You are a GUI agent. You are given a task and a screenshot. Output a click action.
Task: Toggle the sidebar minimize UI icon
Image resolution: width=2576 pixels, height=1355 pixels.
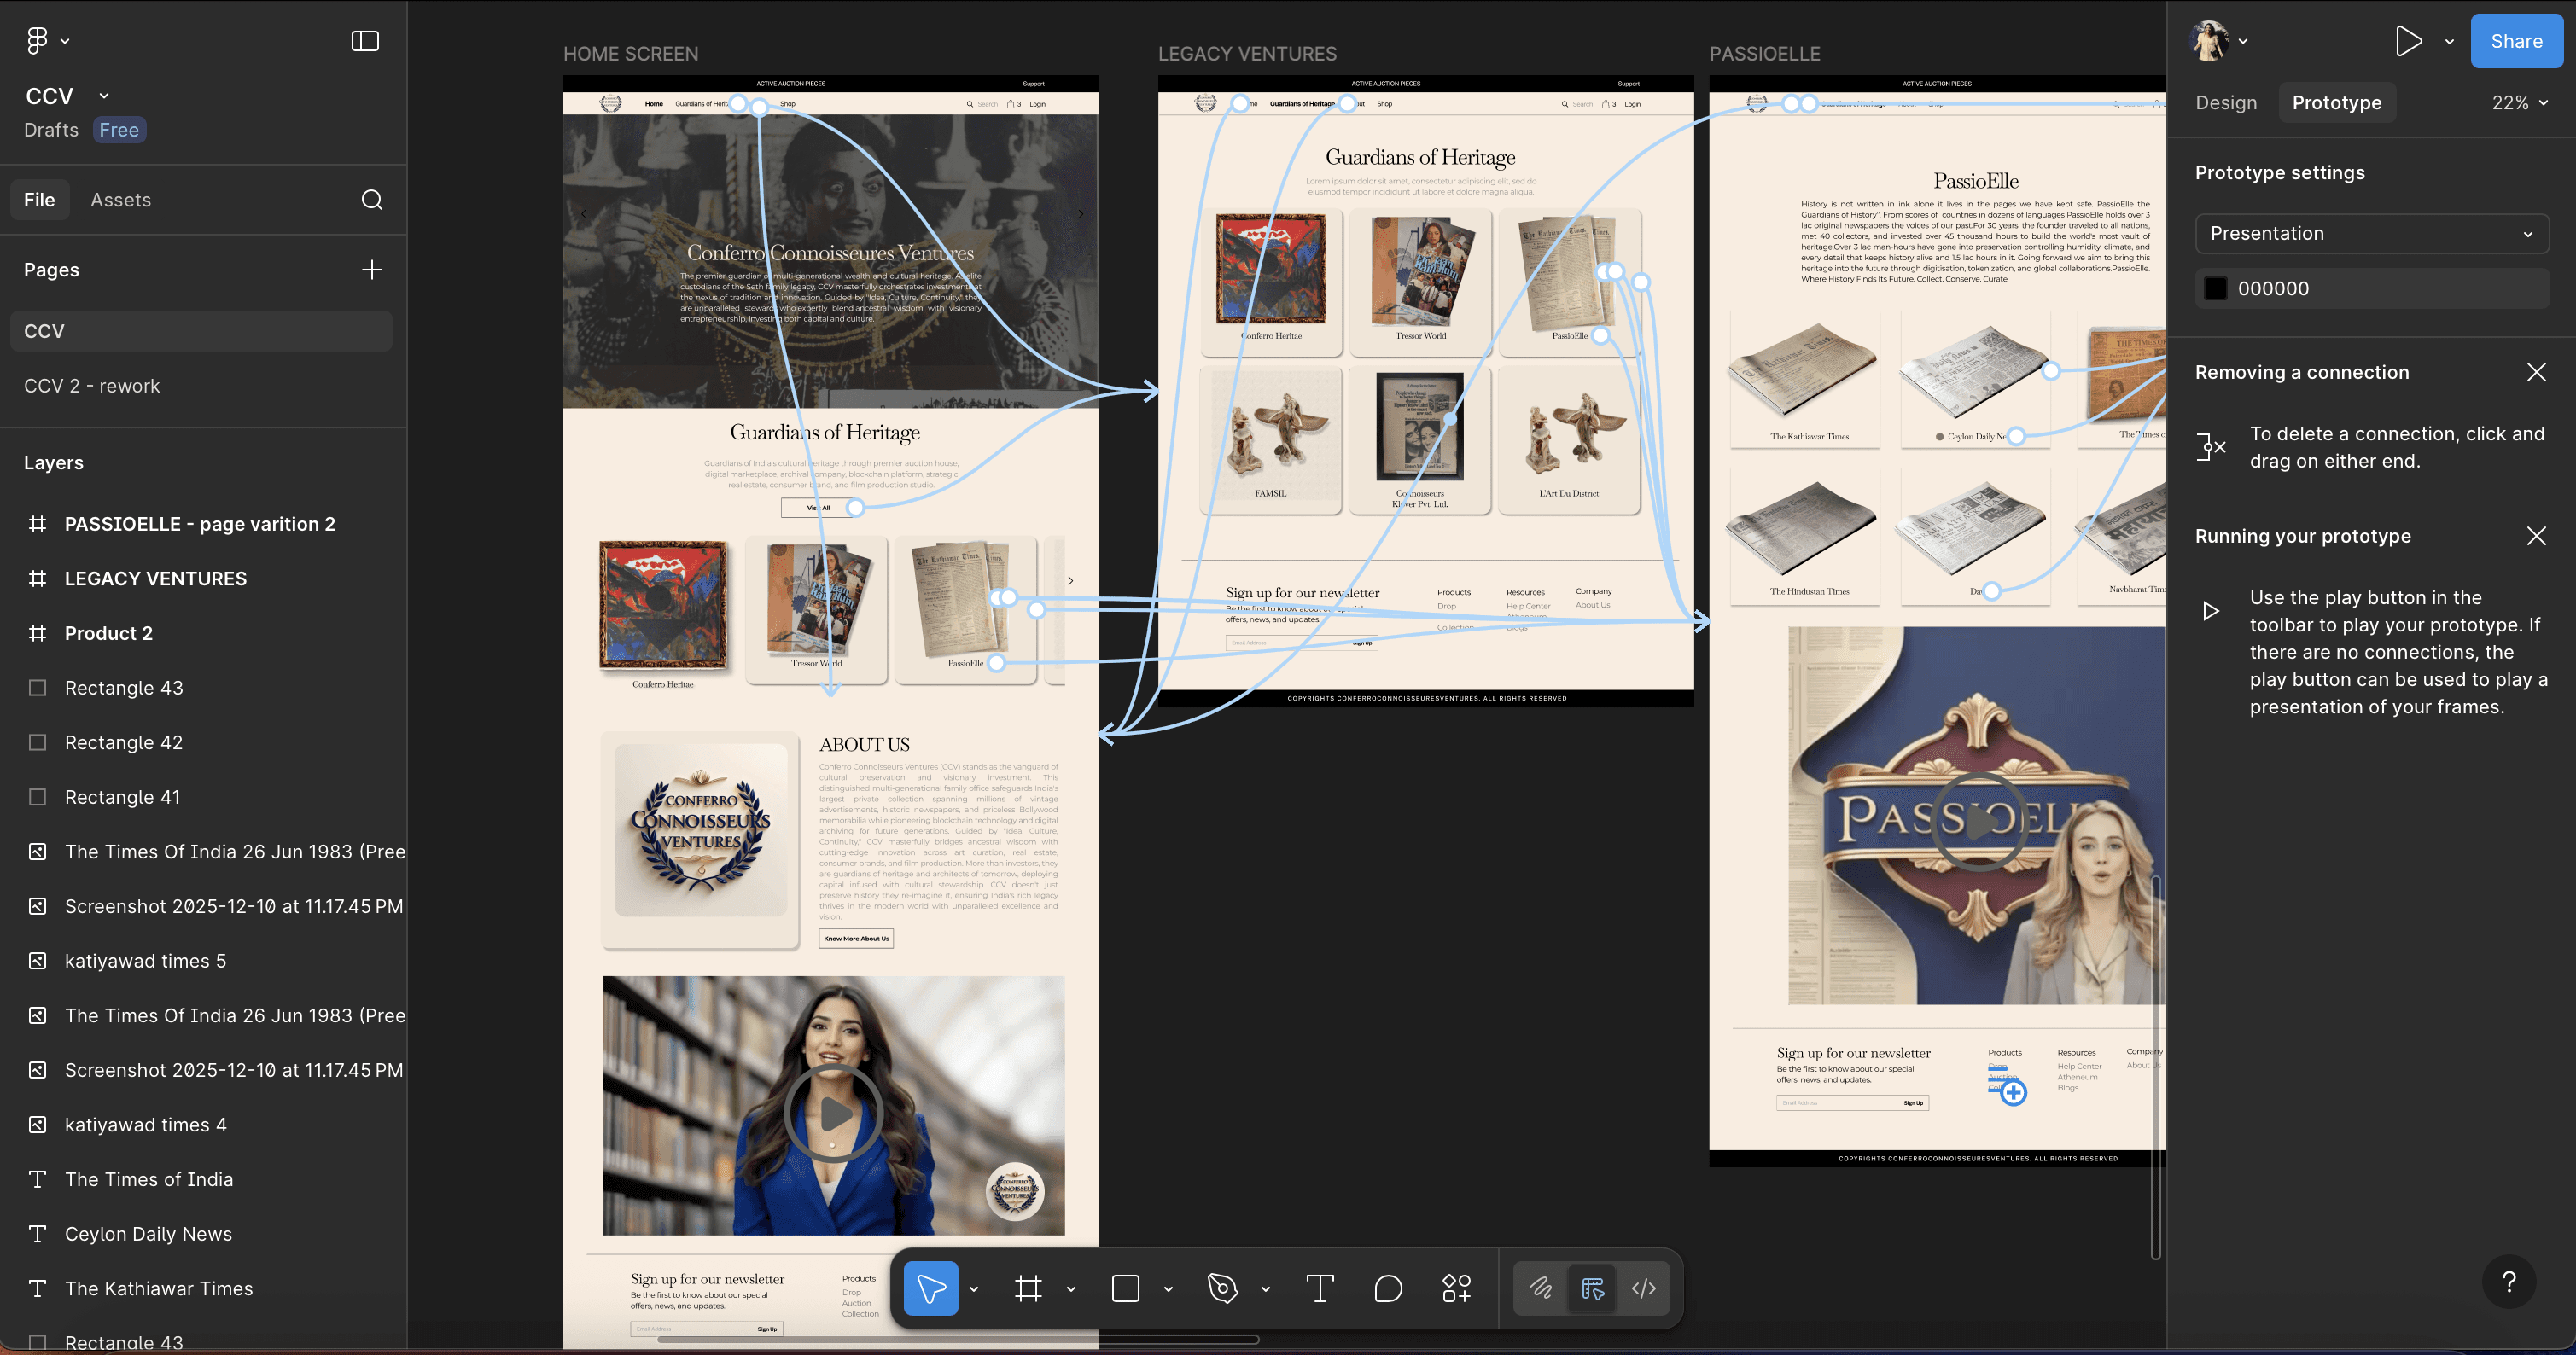pos(365,41)
